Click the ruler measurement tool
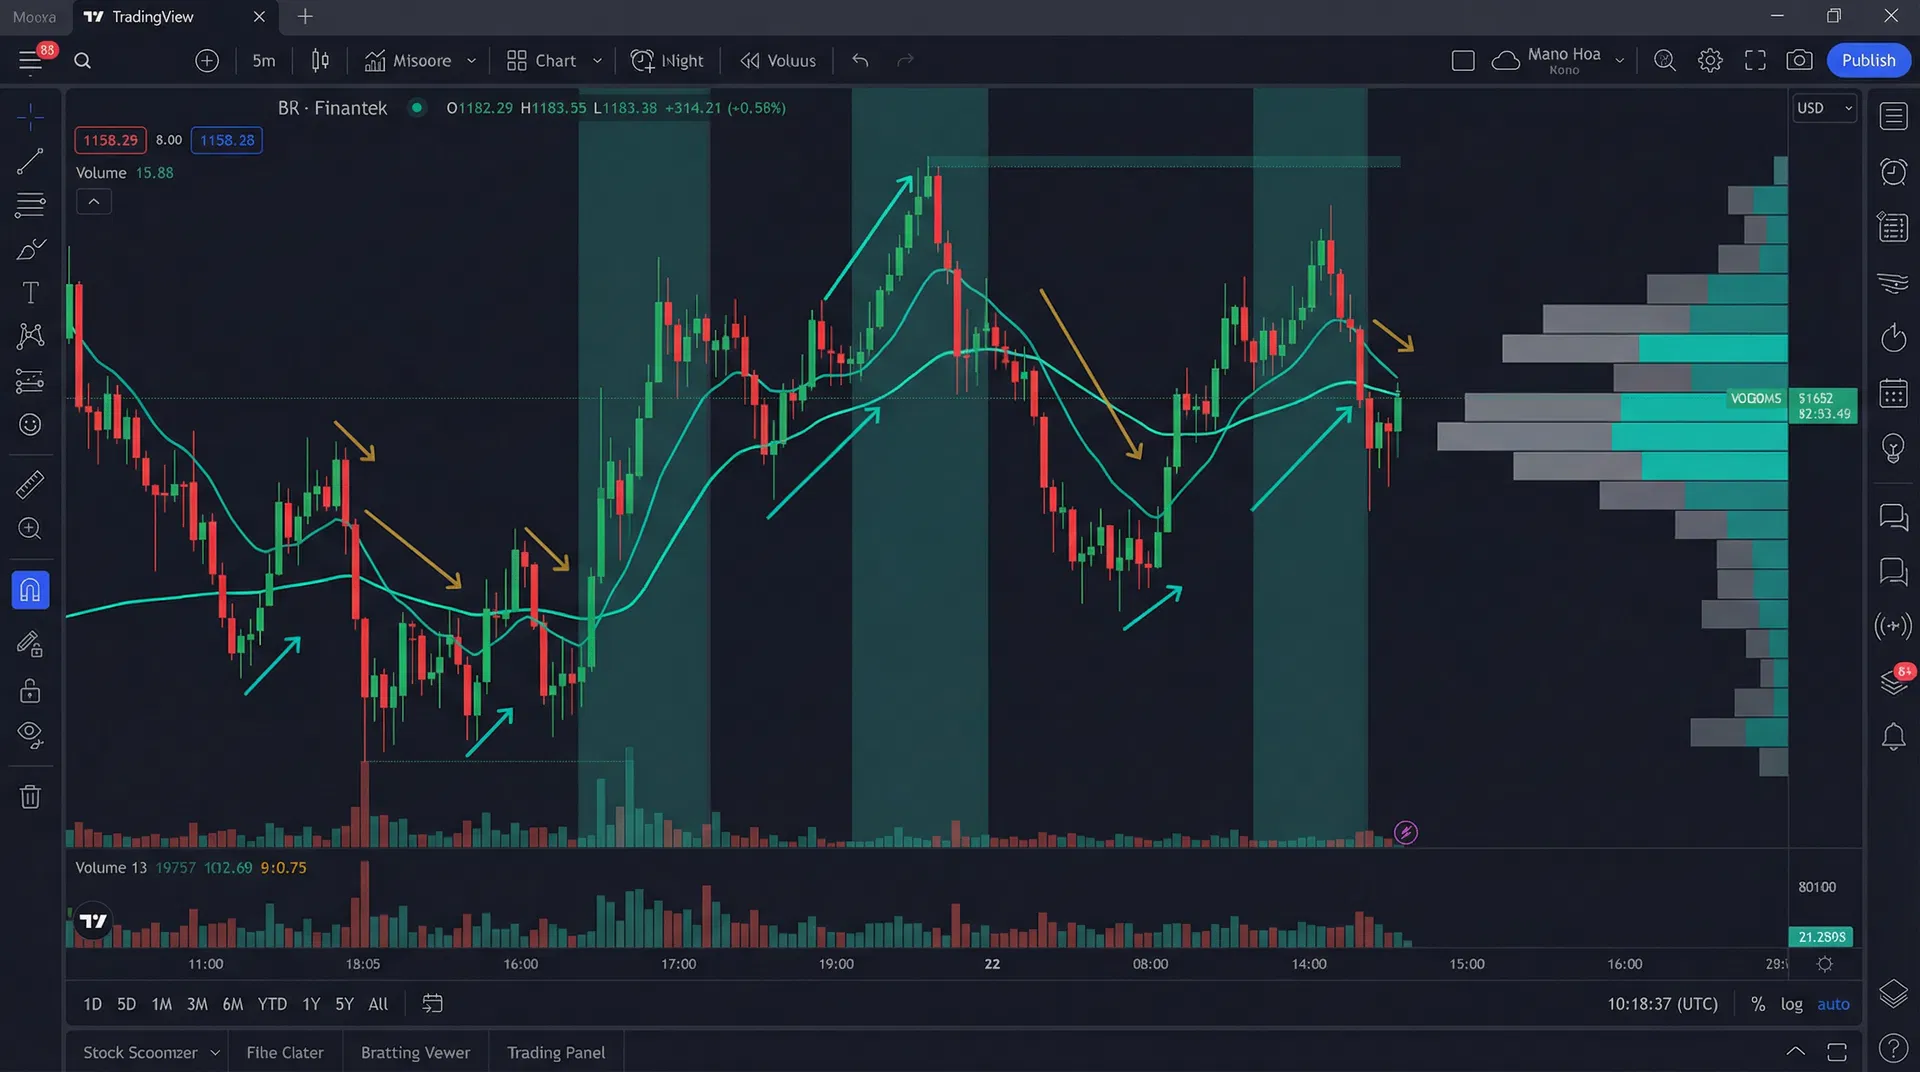1920x1072 pixels. tap(30, 484)
